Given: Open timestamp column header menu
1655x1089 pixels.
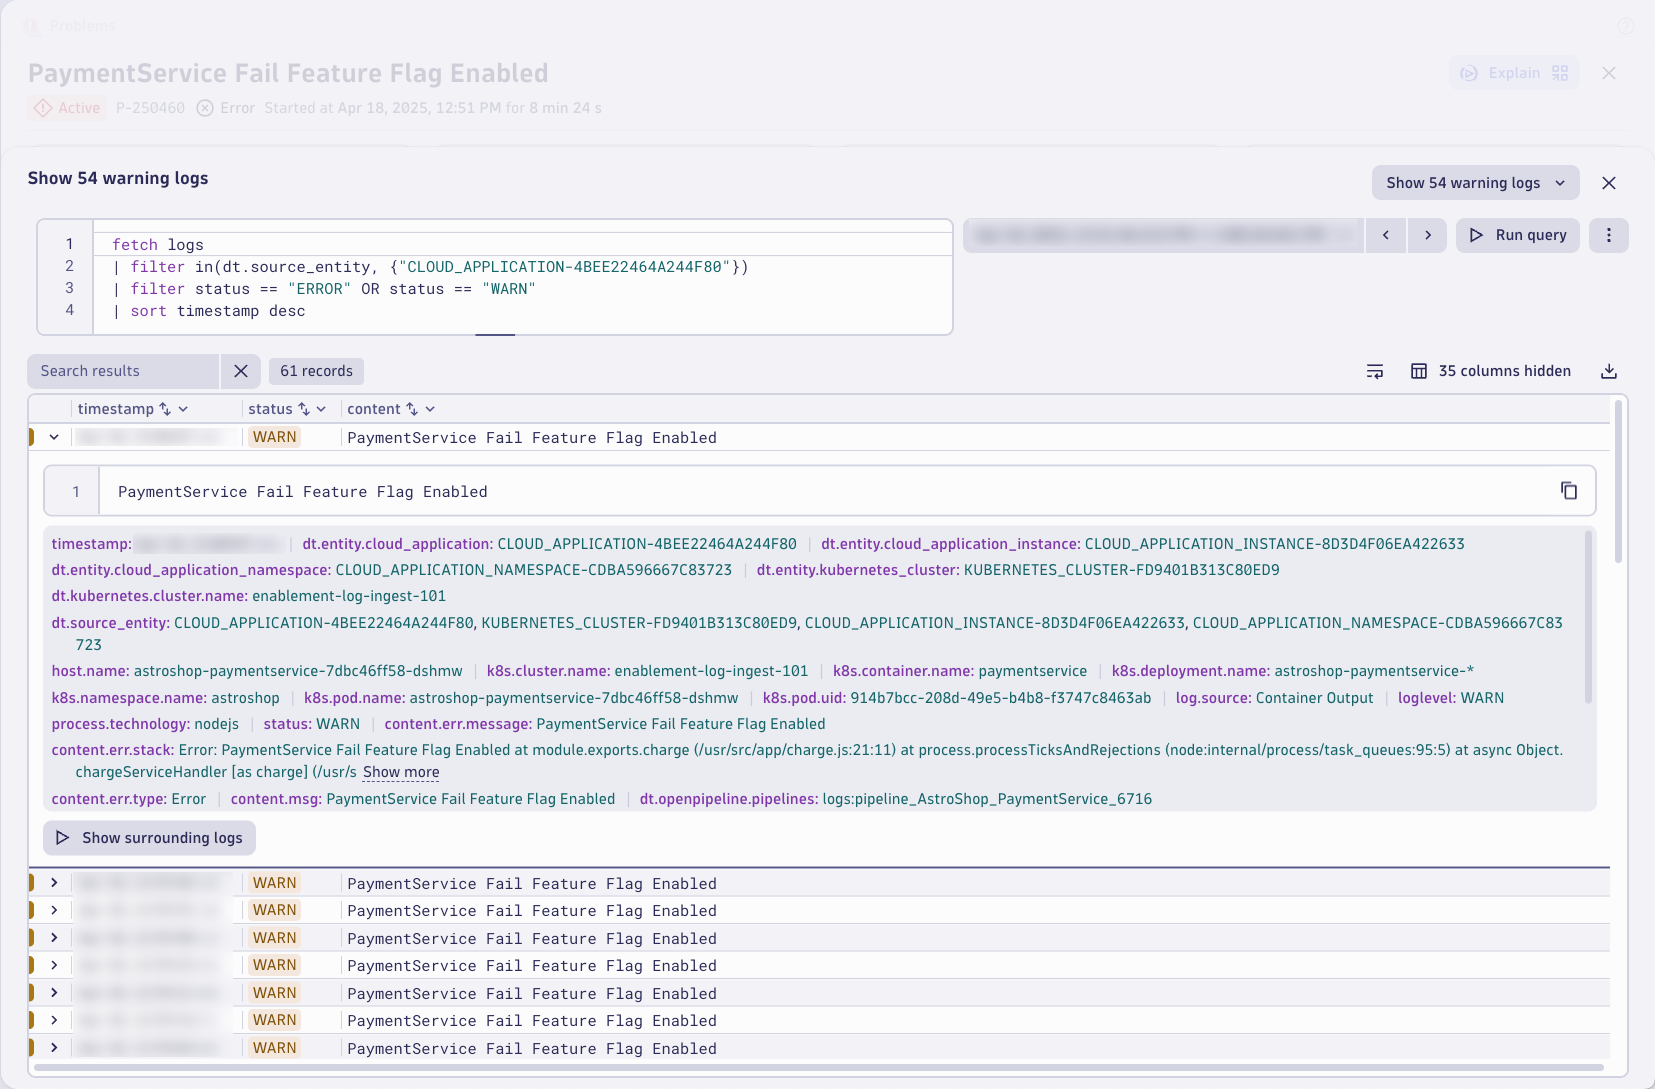Looking at the screenshot, I should [183, 409].
